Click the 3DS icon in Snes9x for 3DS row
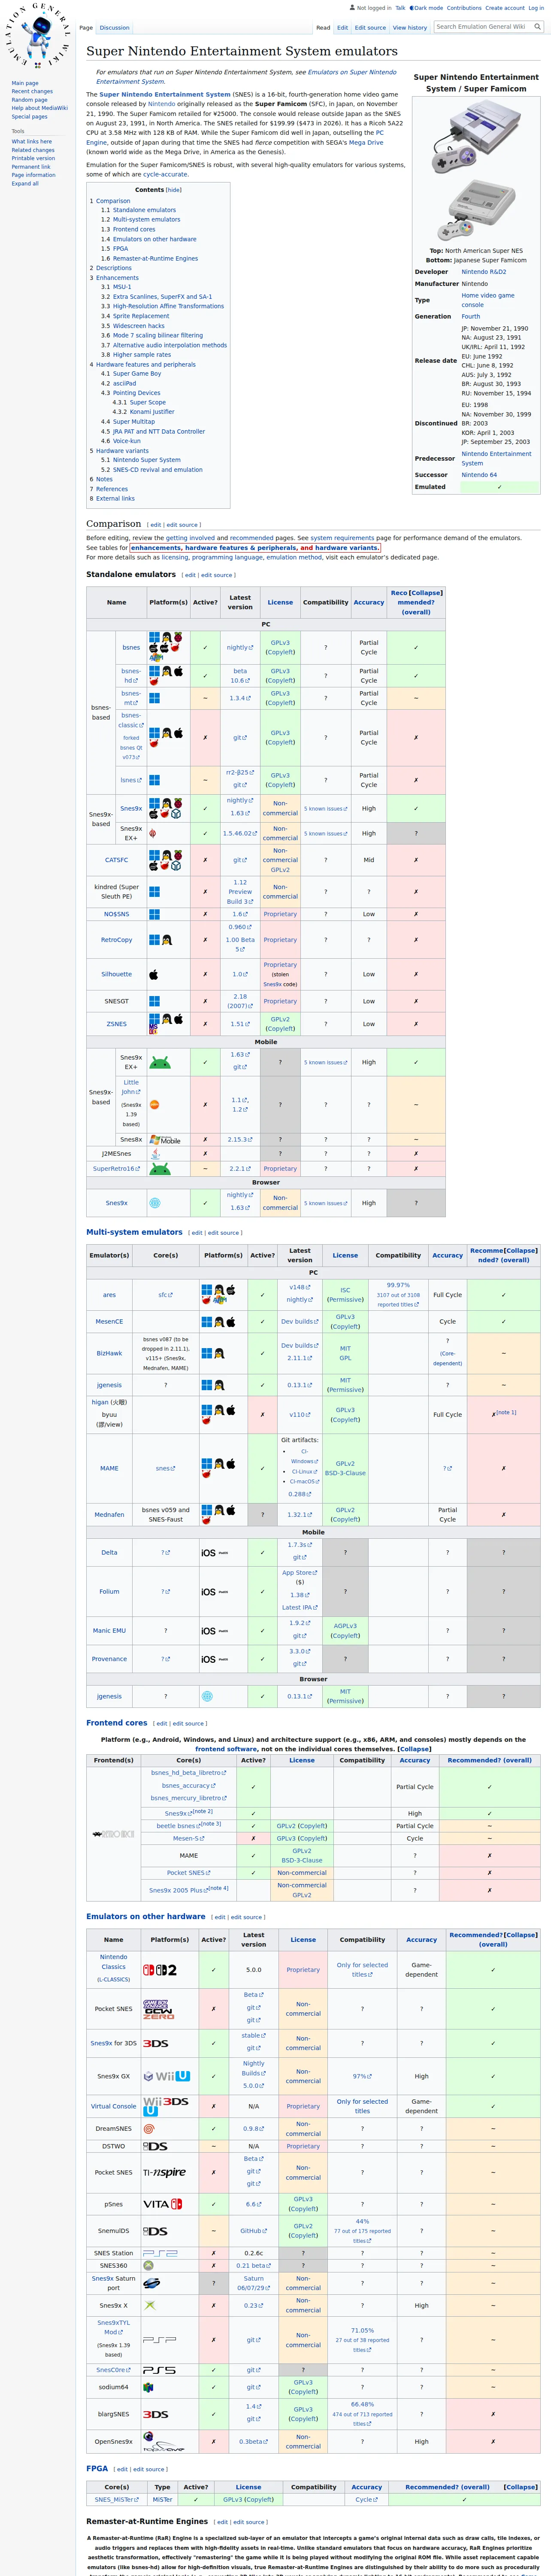The image size is (551, 2576). [156, 2044]
